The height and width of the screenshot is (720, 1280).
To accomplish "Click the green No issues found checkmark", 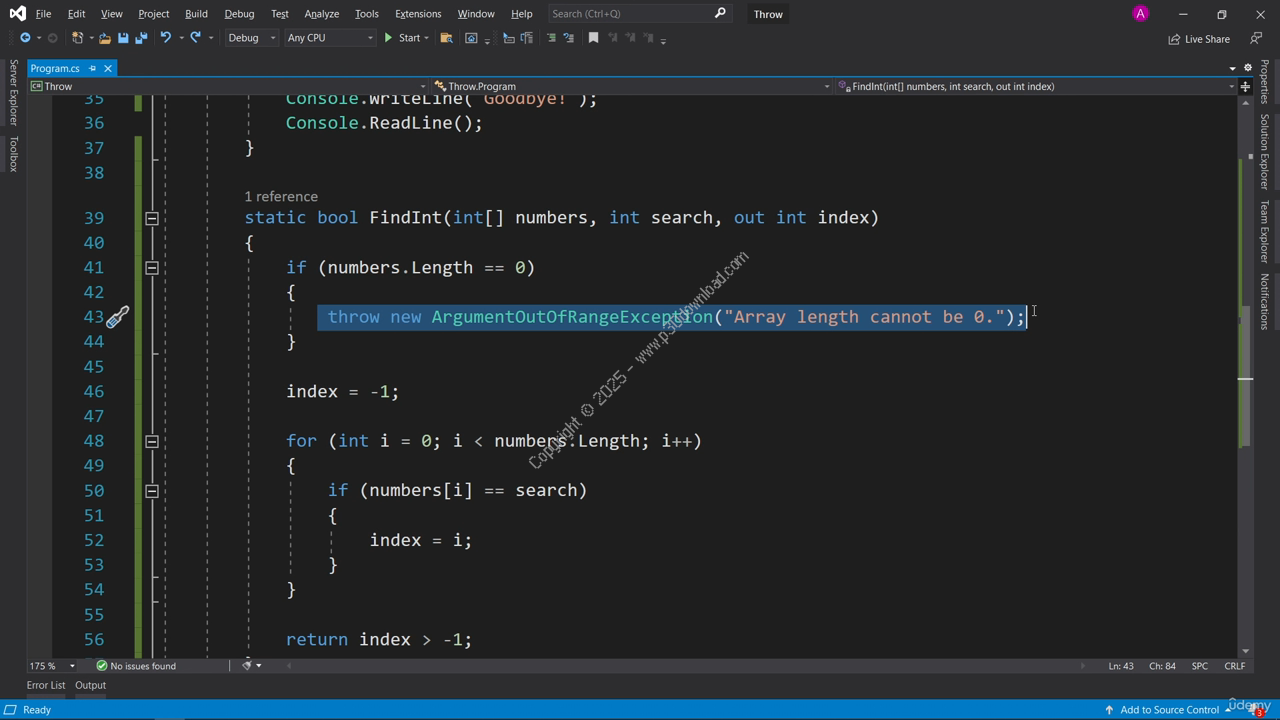I will click(101, 666).
